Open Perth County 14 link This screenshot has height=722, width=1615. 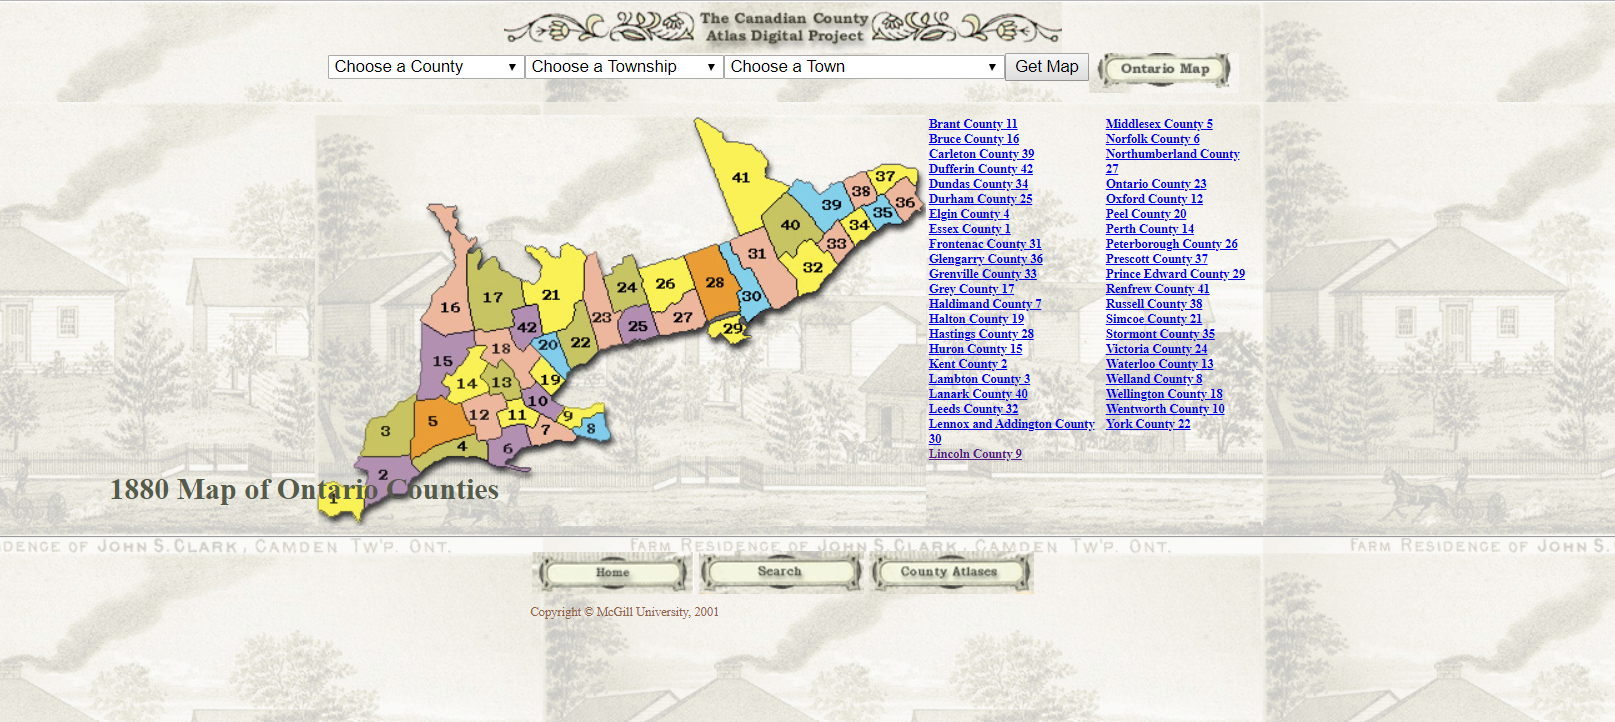[1150, 229]
